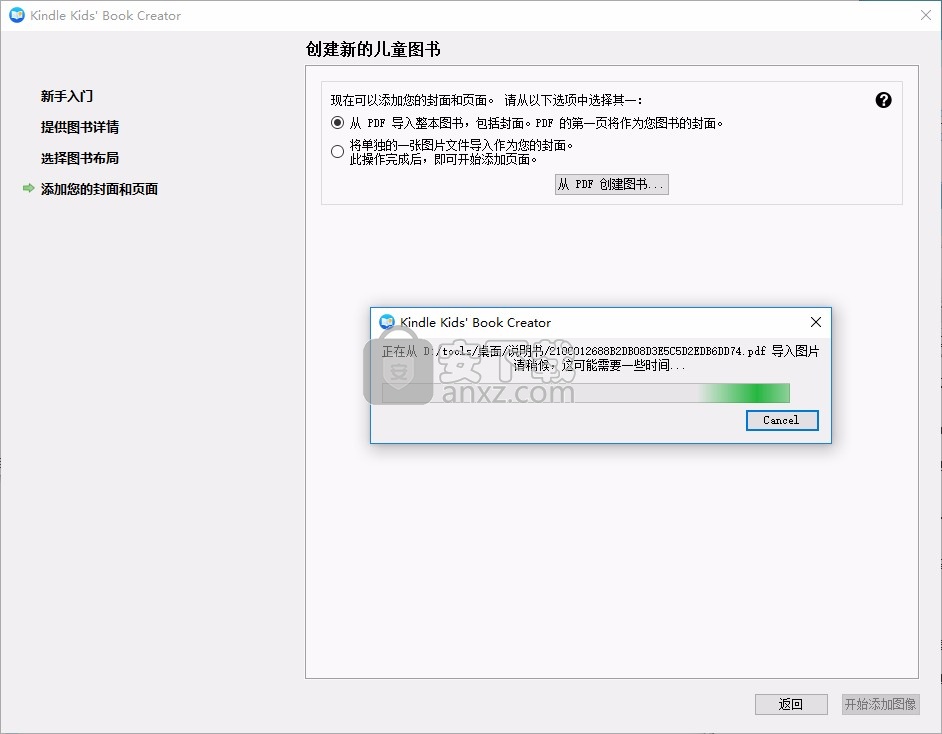Click 从 PDF 创建图书 button
The width and height of the screenshot is (942, 734).
(612, 184)
